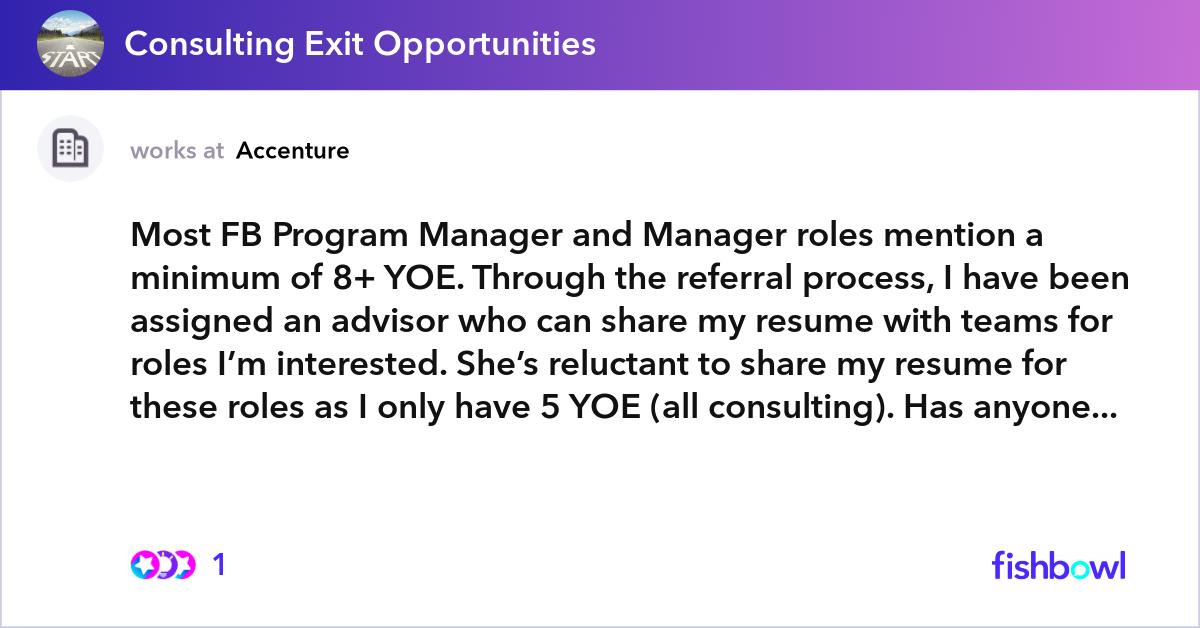Click the grey company building avatar icon

[x=70, y=149]
